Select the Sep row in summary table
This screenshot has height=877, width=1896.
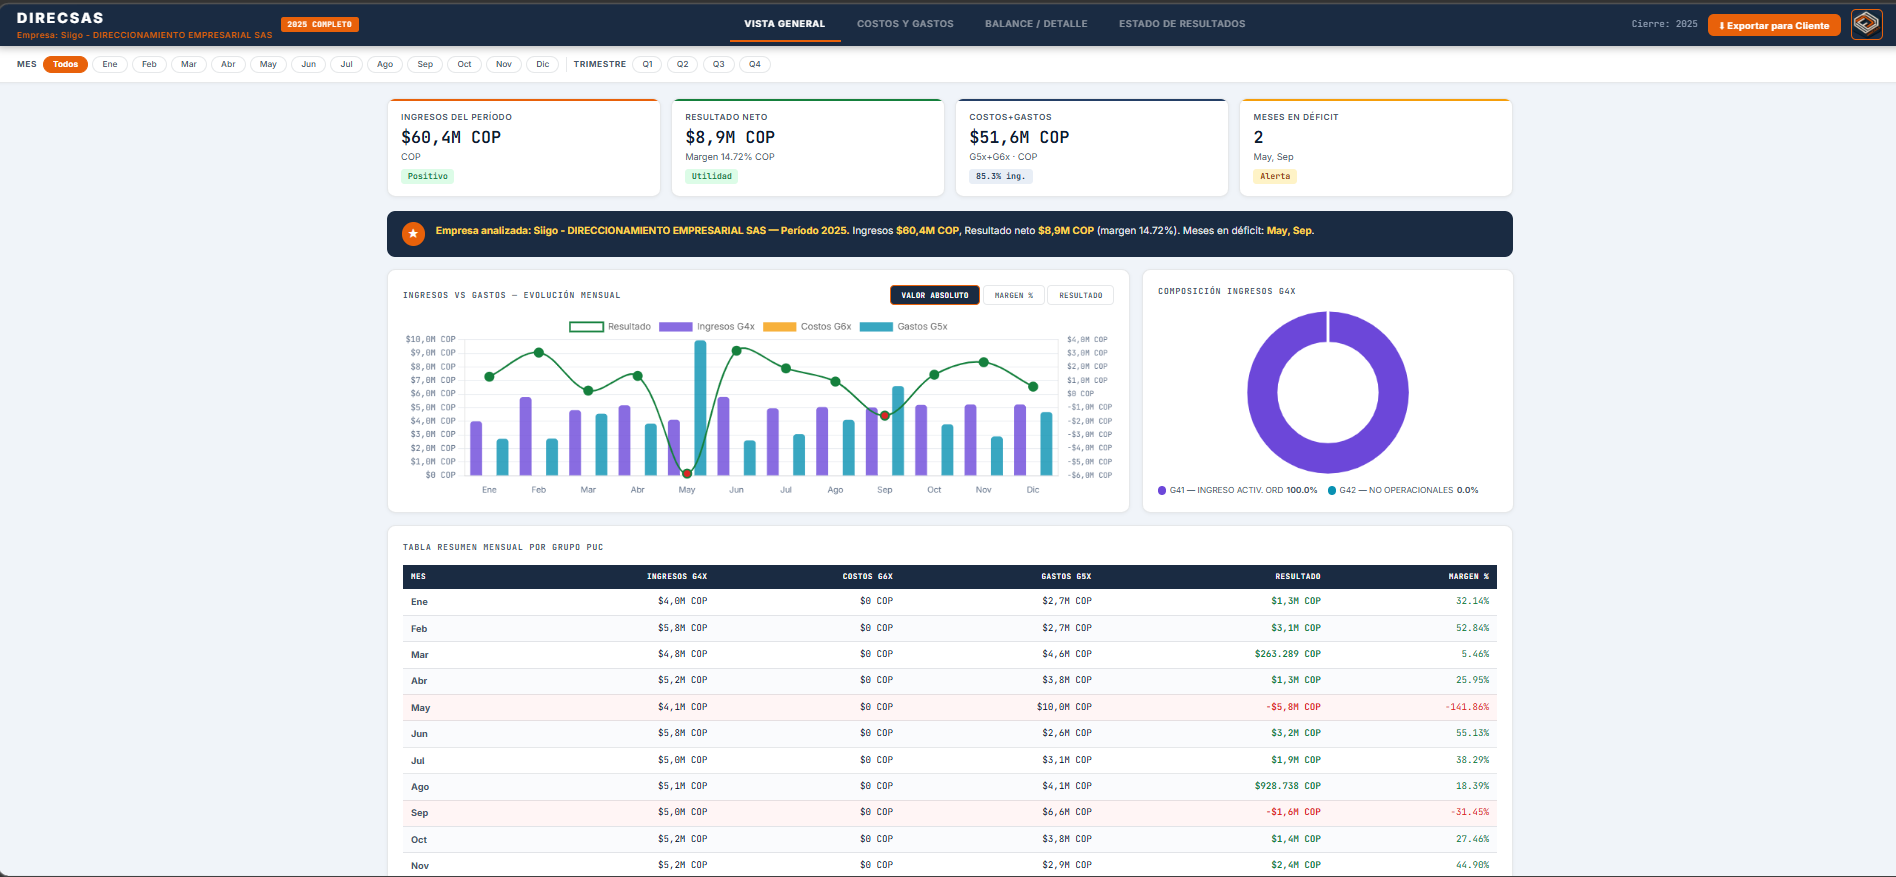950,813
